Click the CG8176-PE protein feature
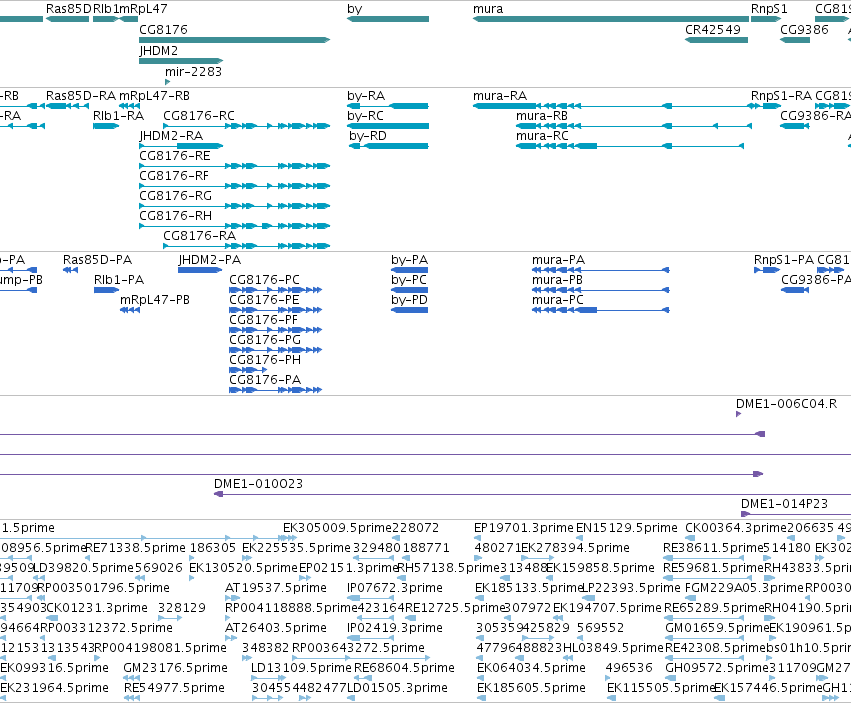This screenshot has width=851, height=703. 276,310
